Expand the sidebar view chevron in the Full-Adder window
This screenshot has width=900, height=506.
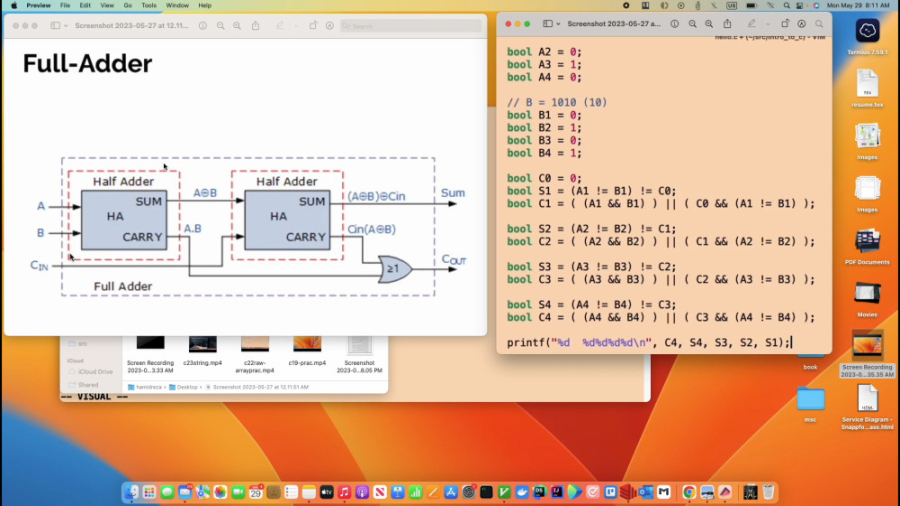(66, 25)
